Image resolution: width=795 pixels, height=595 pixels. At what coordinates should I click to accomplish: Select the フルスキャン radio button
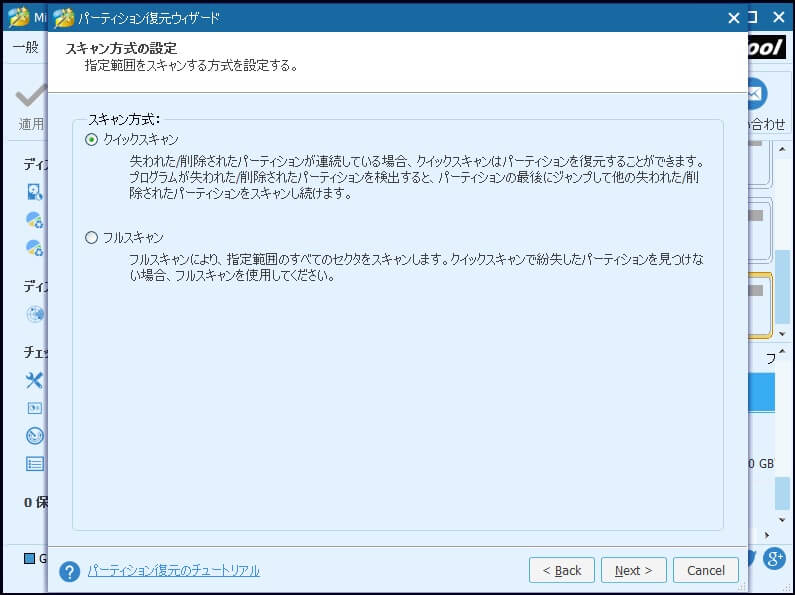(92, 238)
